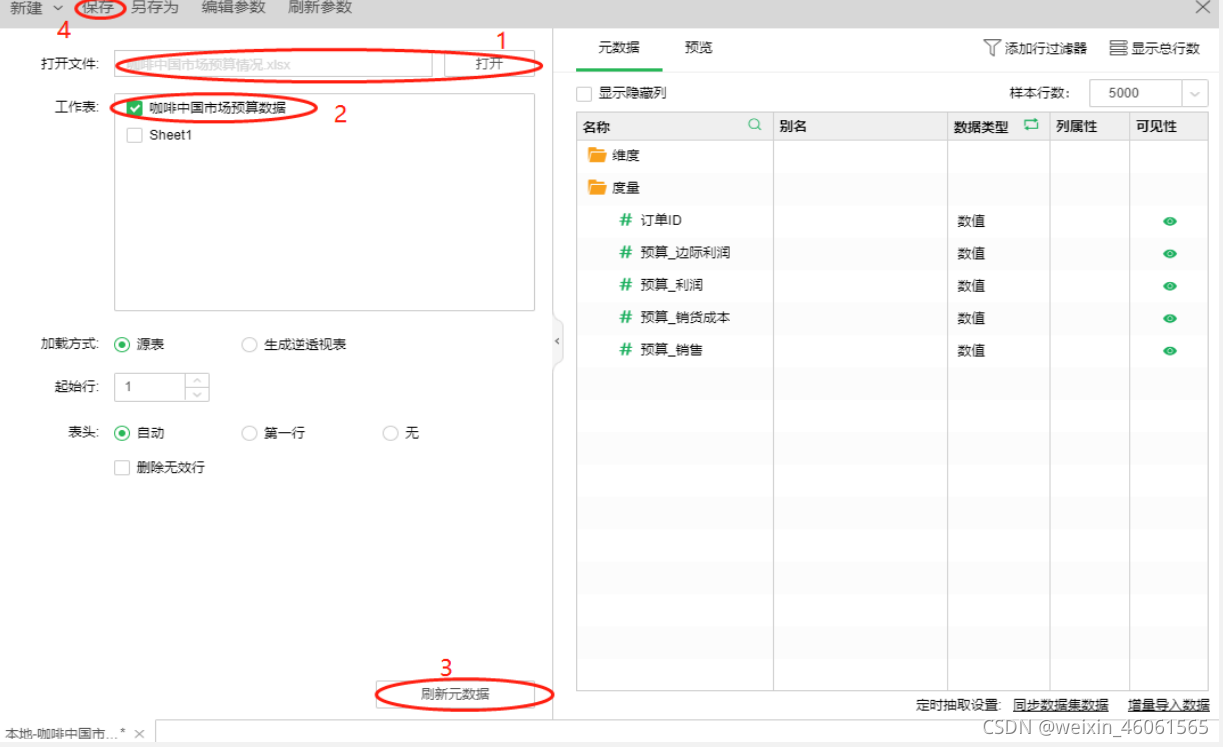1223x747 pixels.
Task: Switch to the 元数据 tab
Action: tap(619, 47)
